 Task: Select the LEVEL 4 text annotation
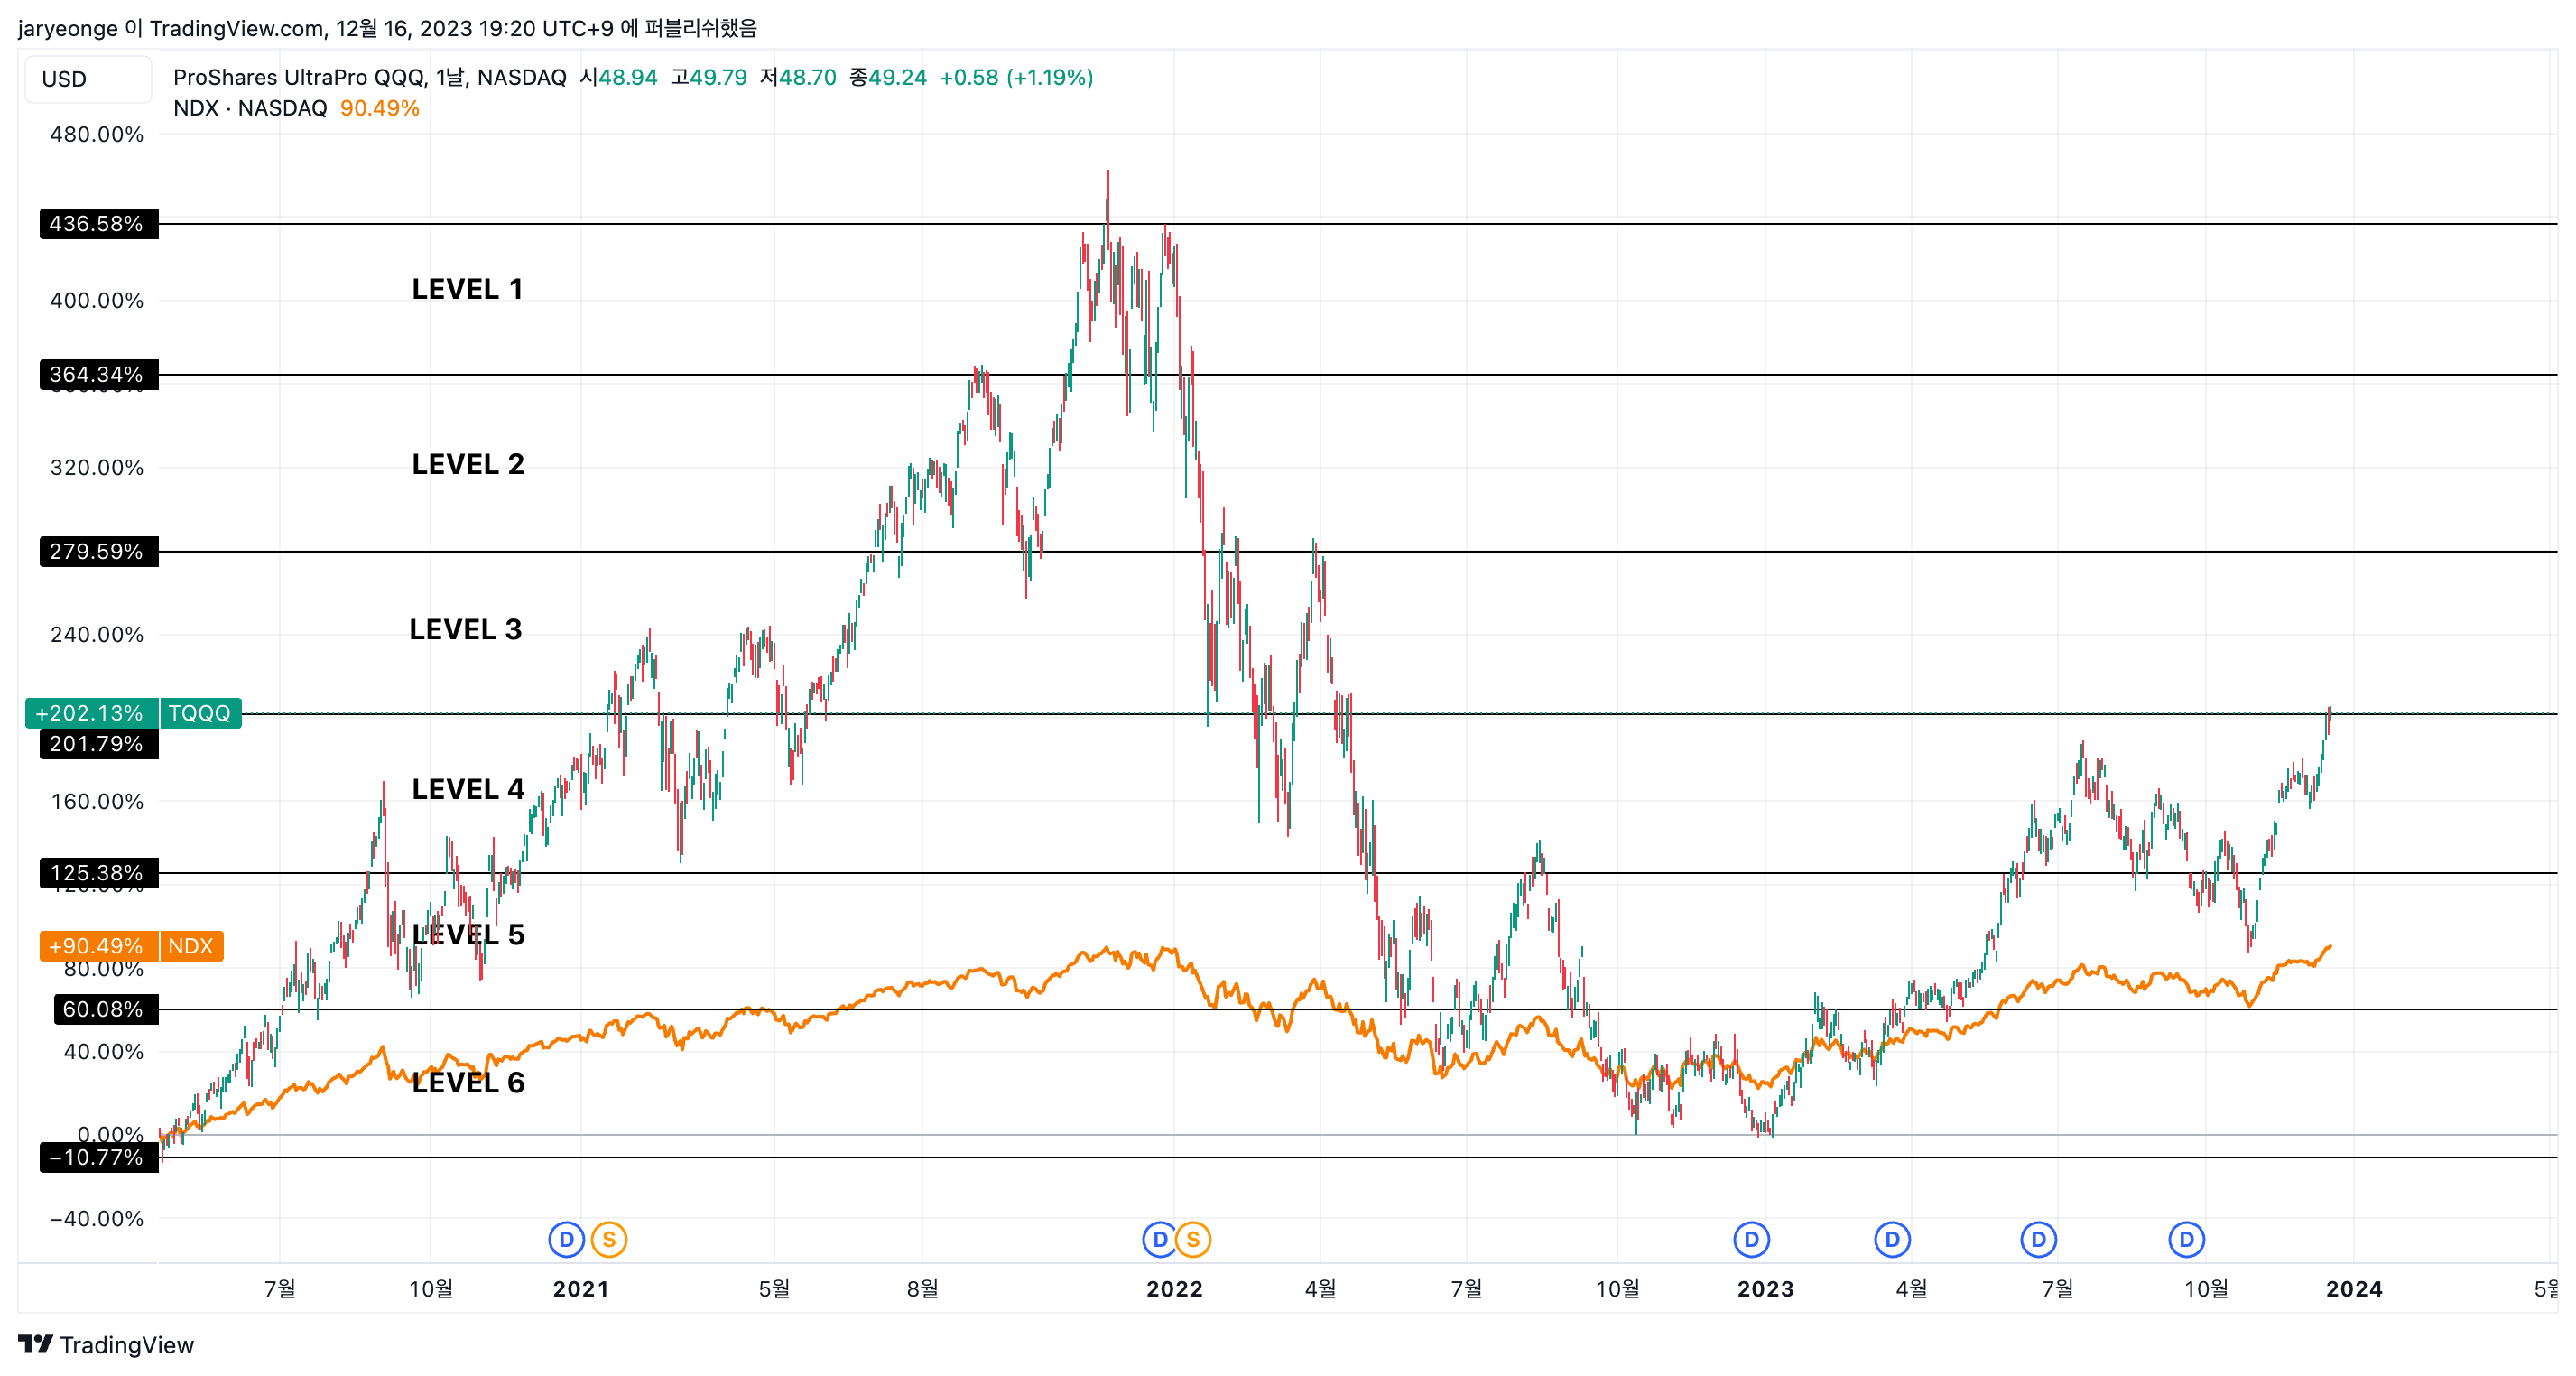tap(468, 790)
